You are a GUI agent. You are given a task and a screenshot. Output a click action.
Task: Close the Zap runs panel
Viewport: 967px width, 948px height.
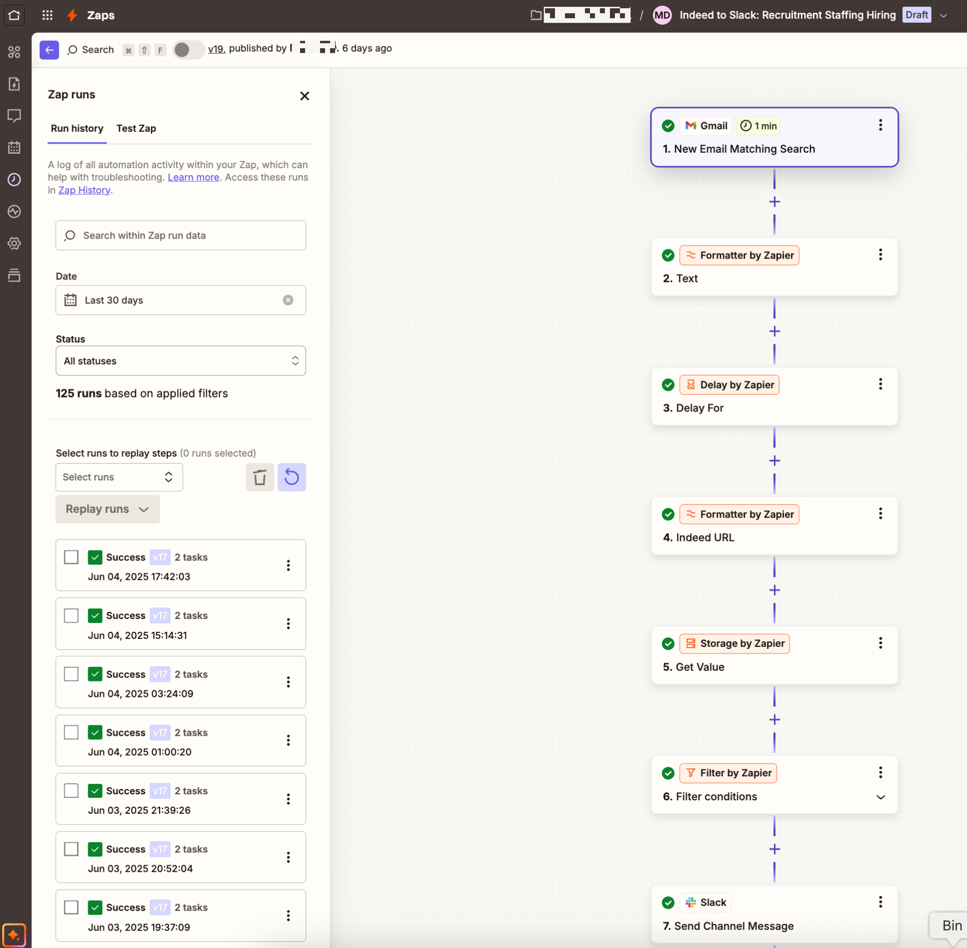click(305, 96)
